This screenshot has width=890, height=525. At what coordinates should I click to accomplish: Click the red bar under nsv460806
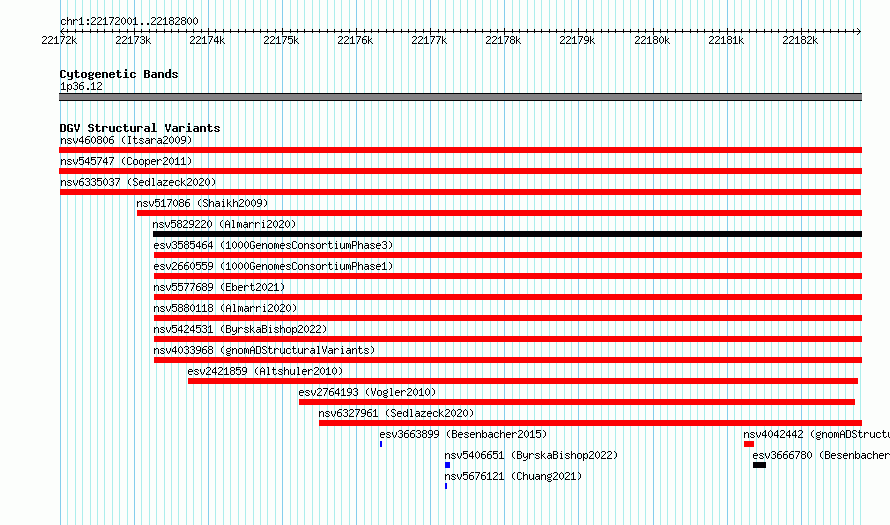click(460, 150)
